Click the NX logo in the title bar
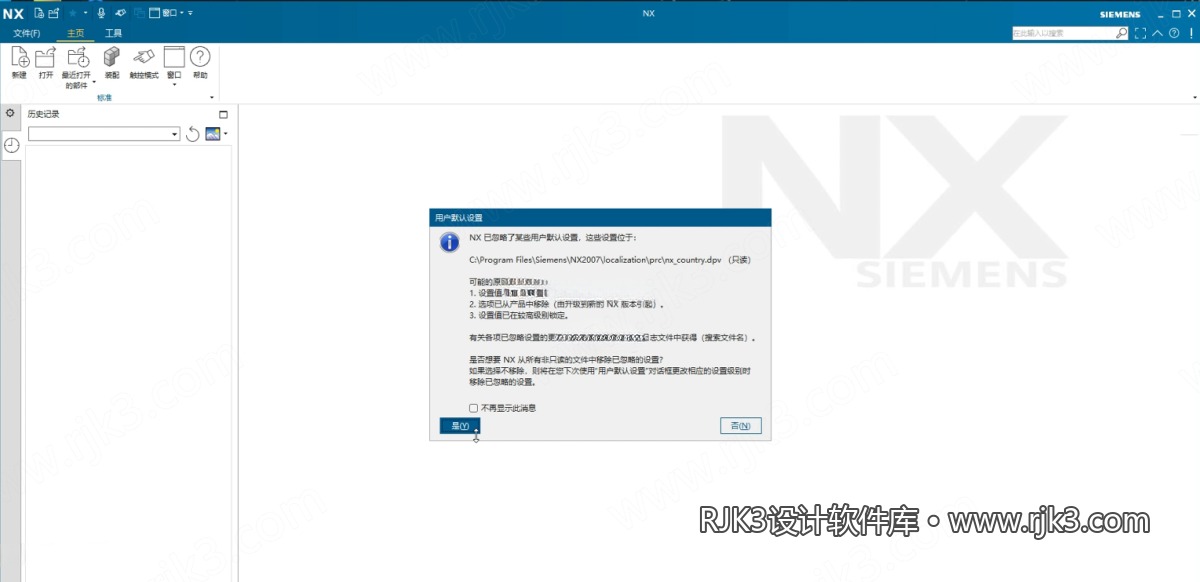Screen dimensions: 1200x582 (x=13, y=14)
